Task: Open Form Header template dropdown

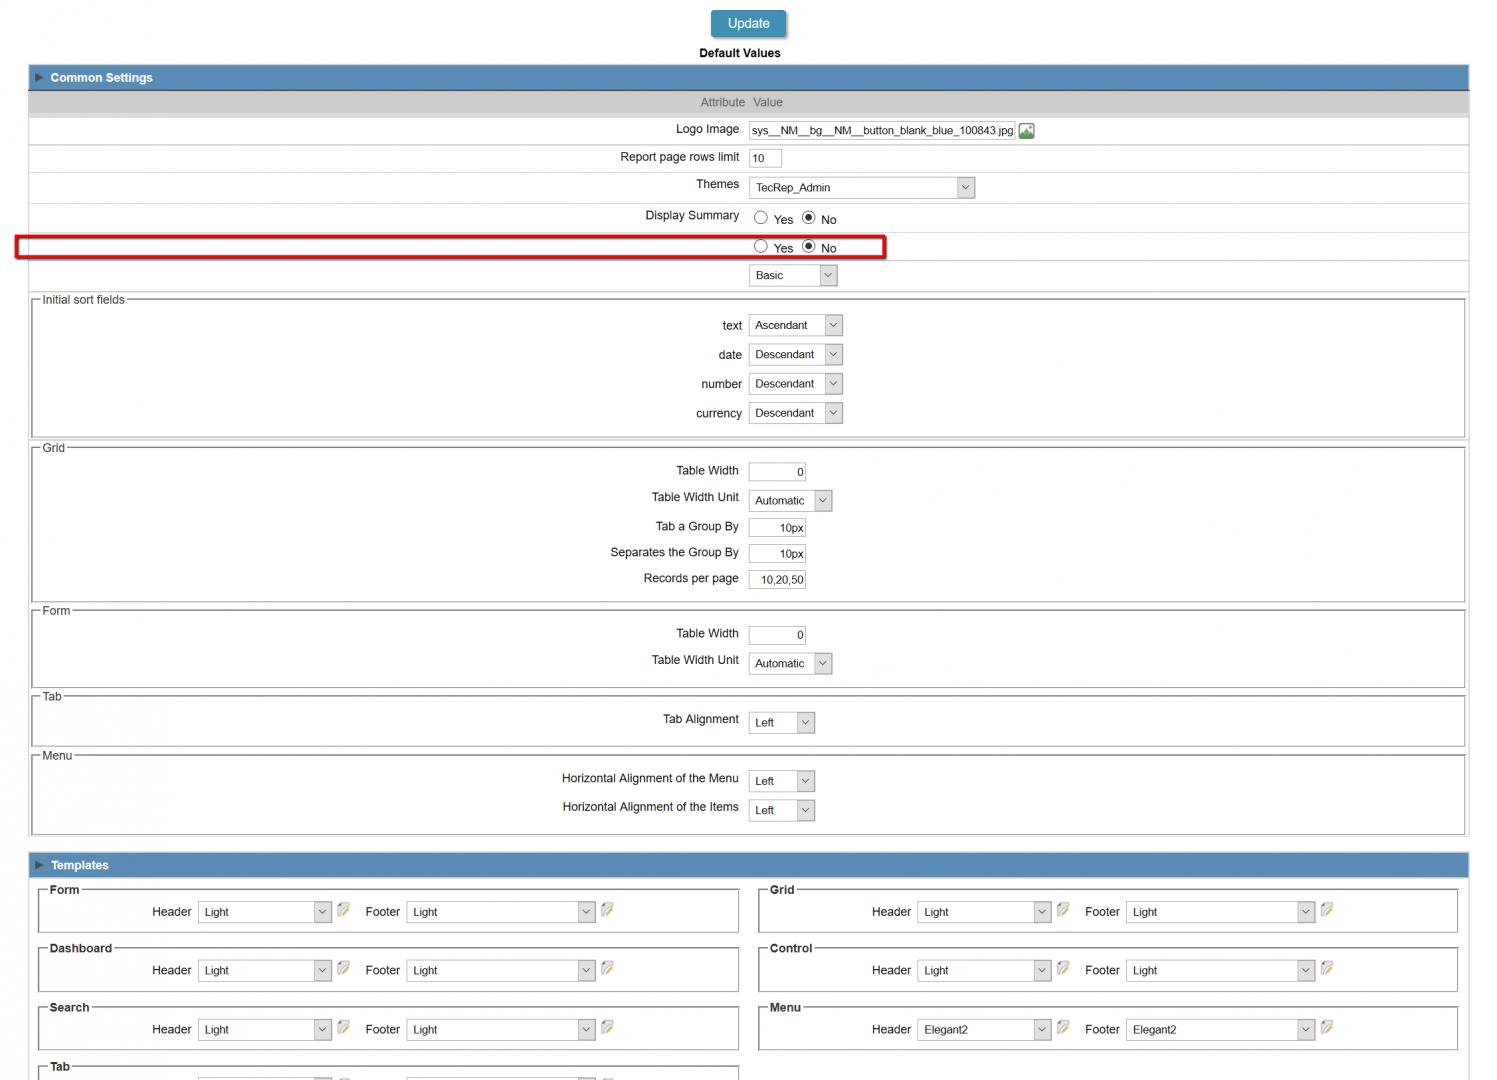Action: [264, 912]
